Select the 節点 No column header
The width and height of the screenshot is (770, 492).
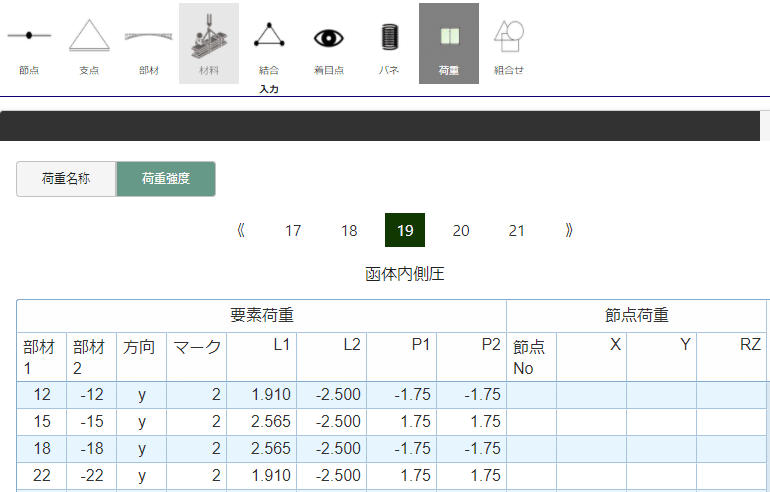(532, 357)
